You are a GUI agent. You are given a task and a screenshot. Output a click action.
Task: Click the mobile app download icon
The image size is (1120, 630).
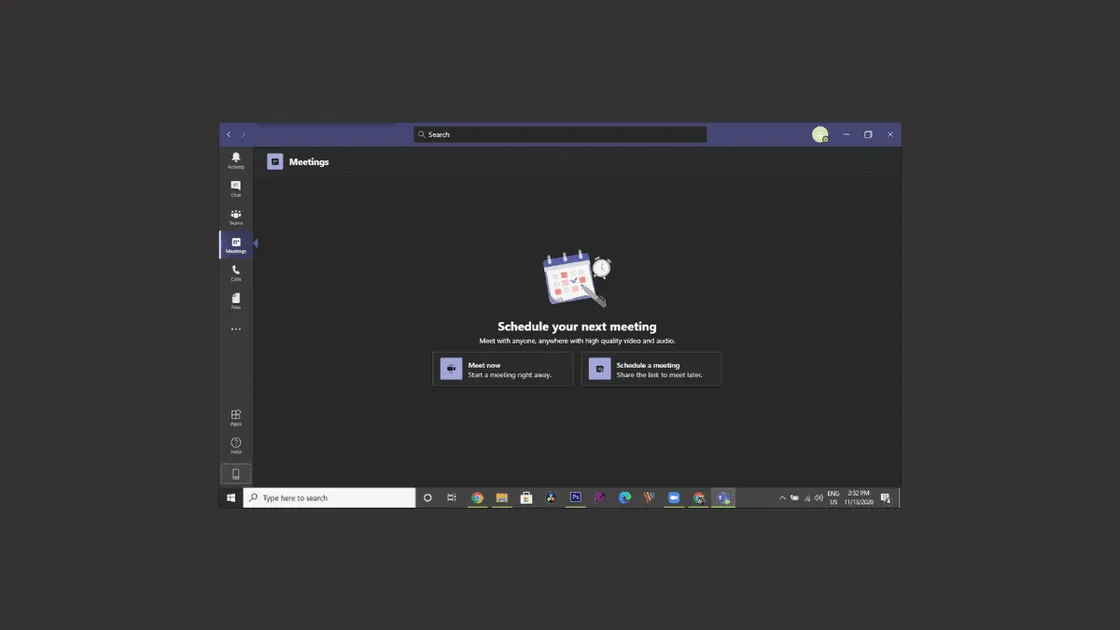coord(235,472)
